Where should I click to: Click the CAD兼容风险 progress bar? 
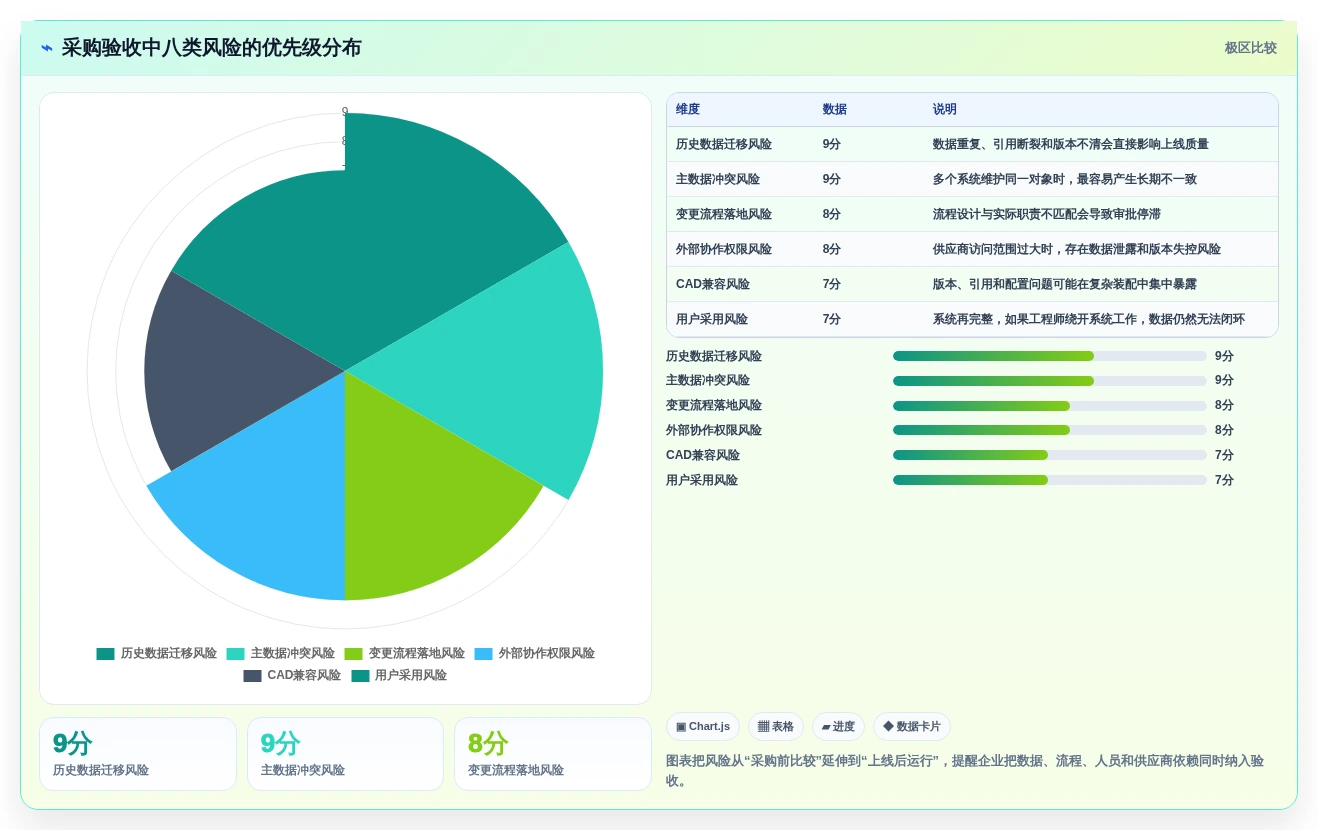tap(1049, 455)
